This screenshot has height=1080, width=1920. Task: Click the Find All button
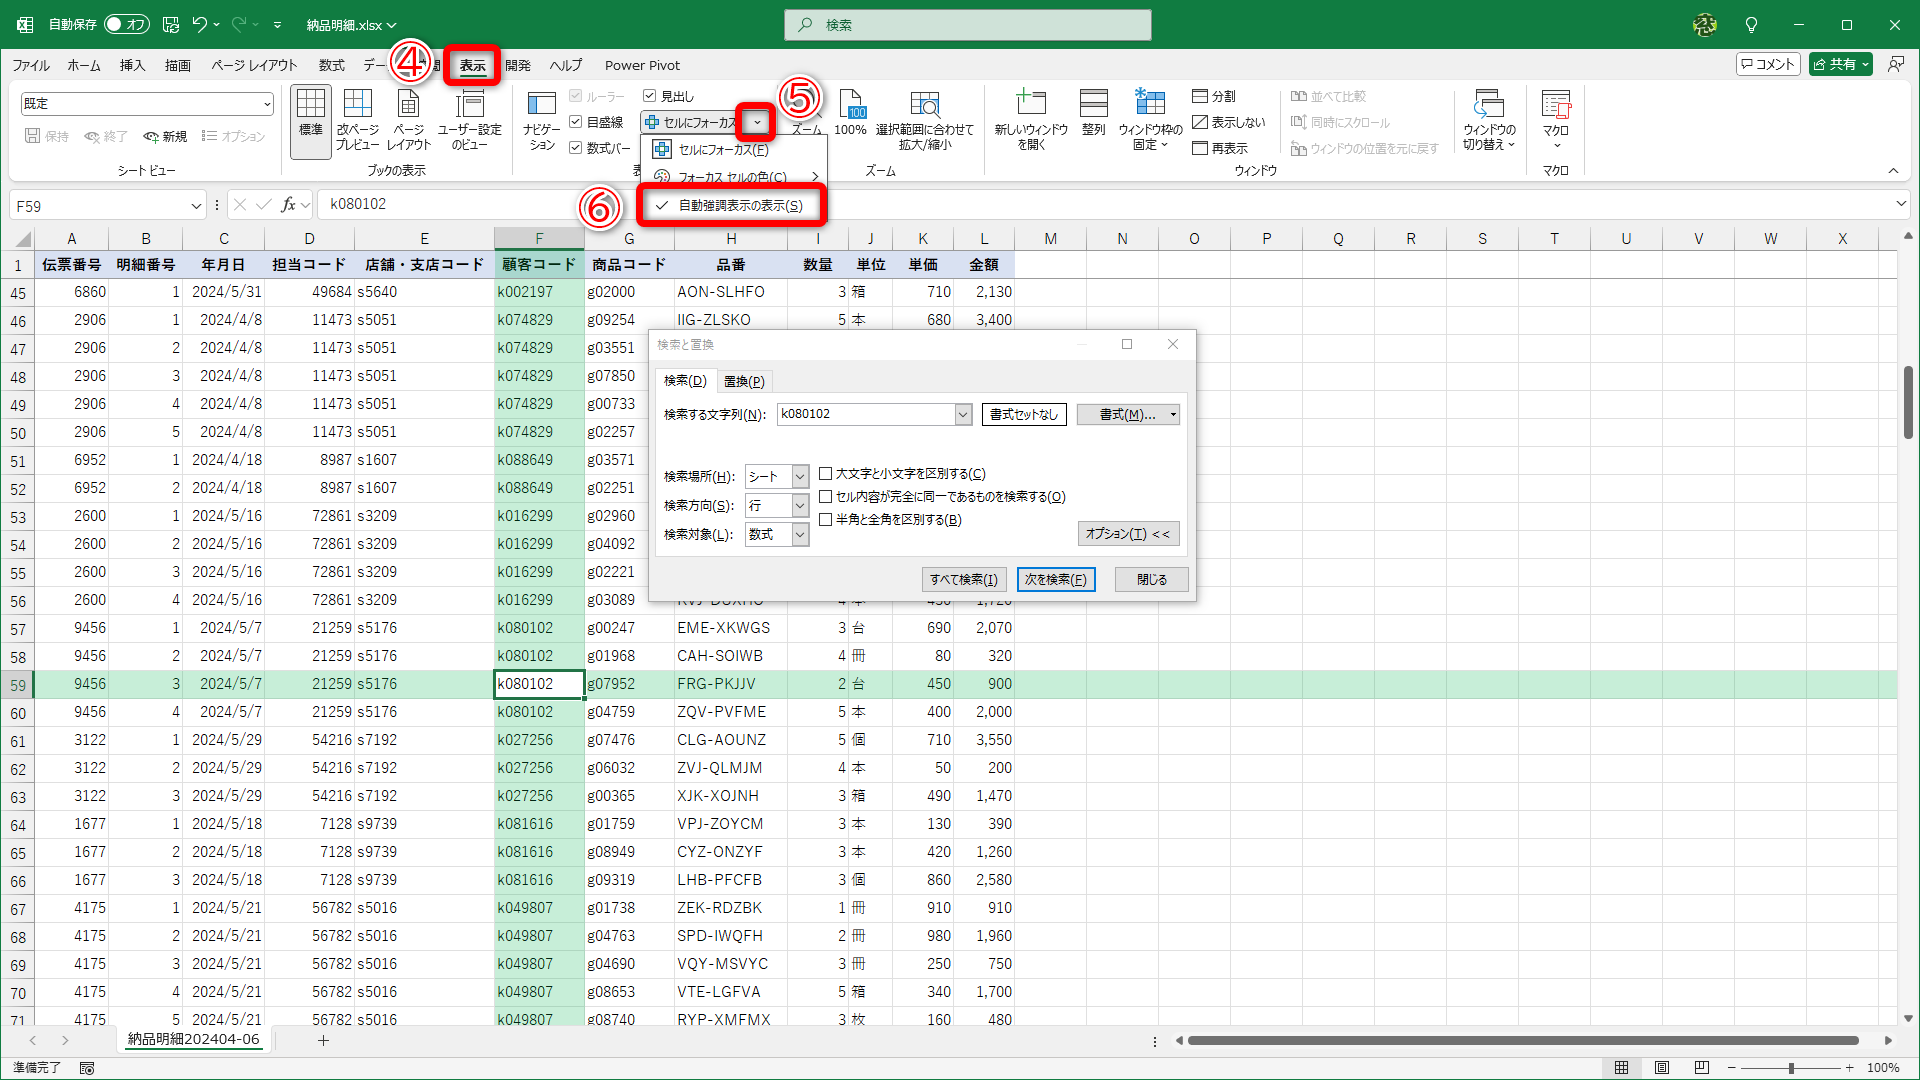point(963,579)
